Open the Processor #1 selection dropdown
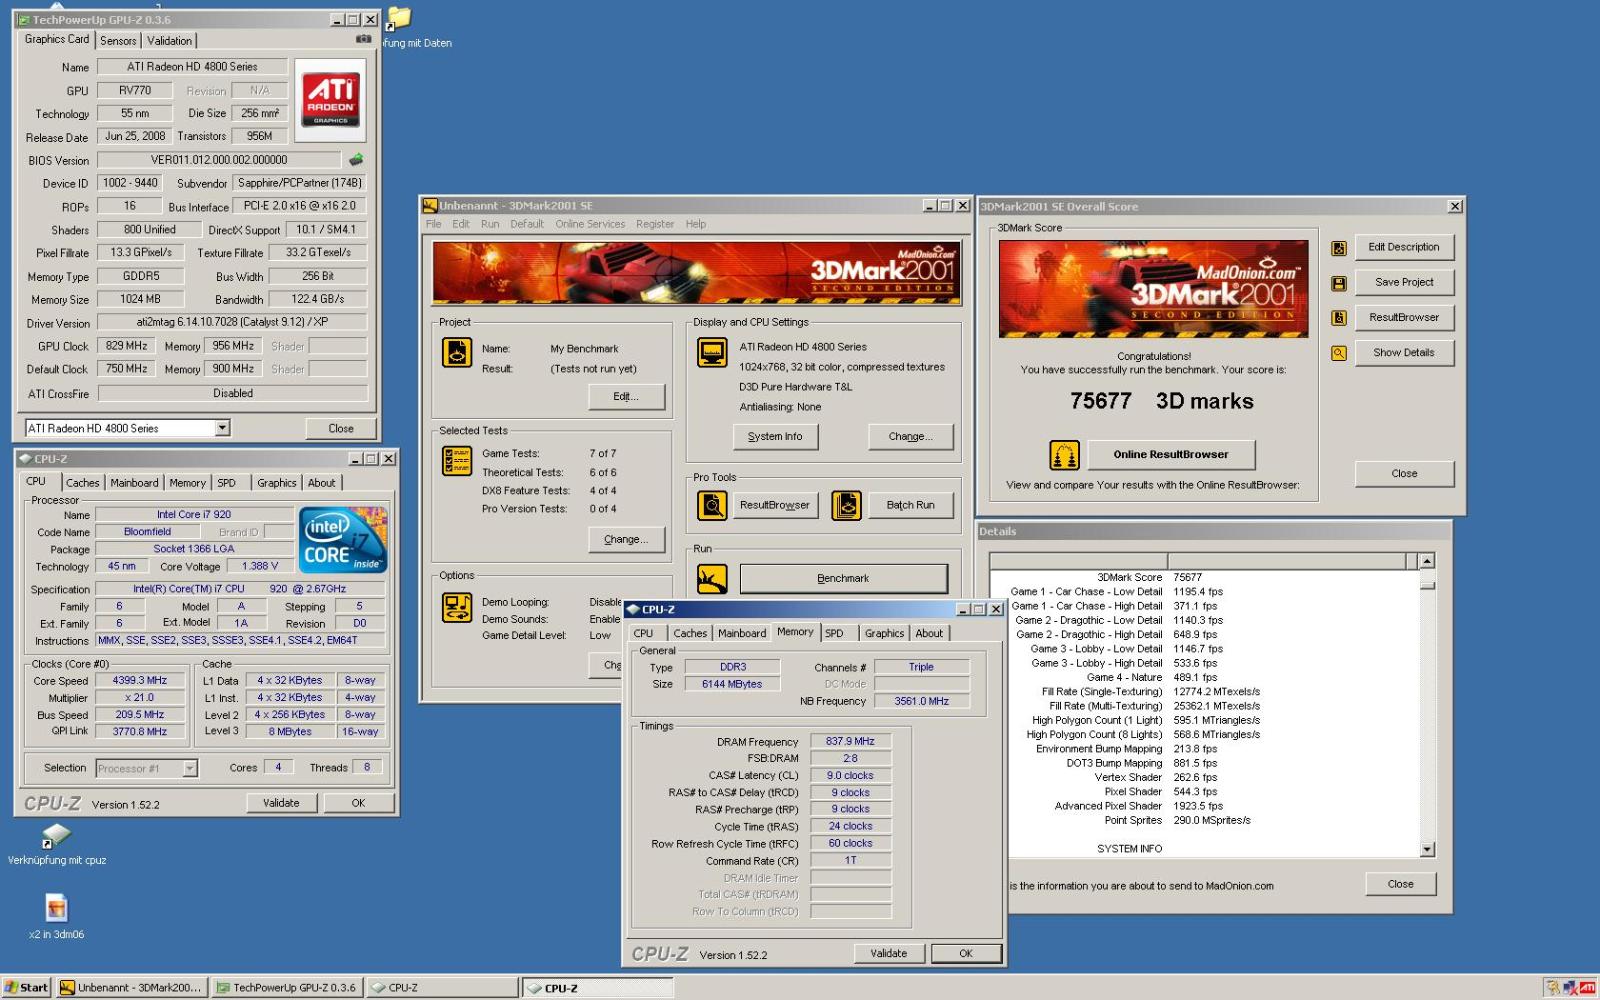1600x1000 pixels. [x=190, y=768]
